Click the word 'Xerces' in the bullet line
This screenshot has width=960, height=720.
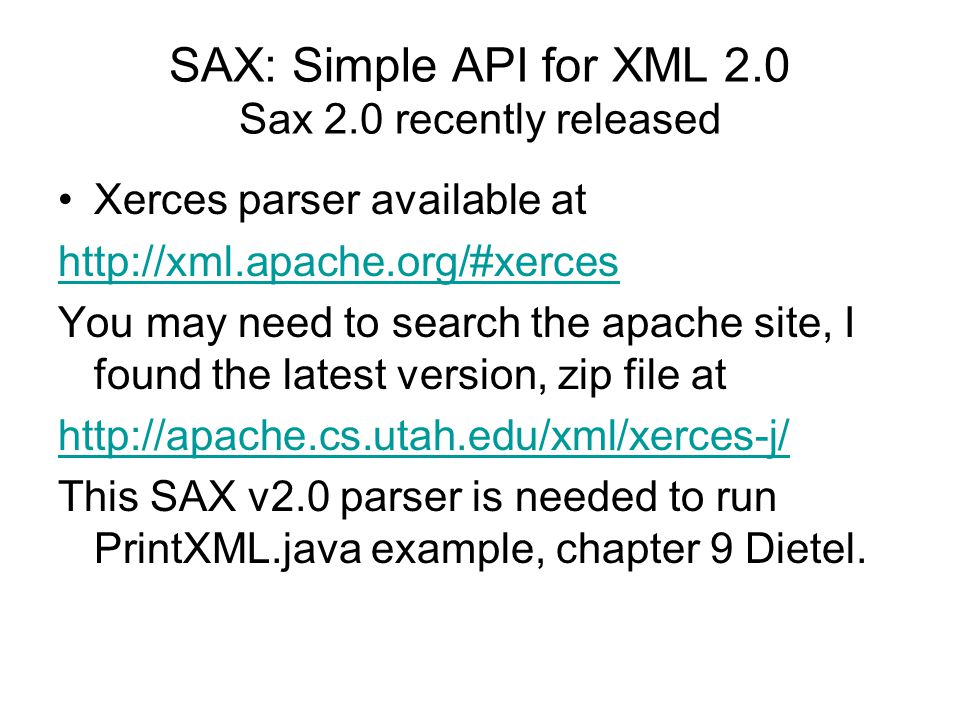(x=160, y=200)
